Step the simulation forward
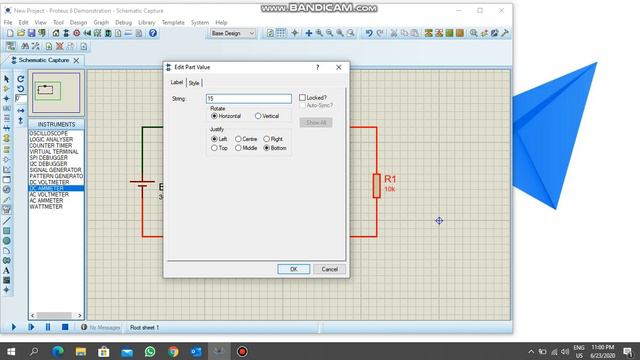Screen dimensions: 640x360 (x=31, y=327)
